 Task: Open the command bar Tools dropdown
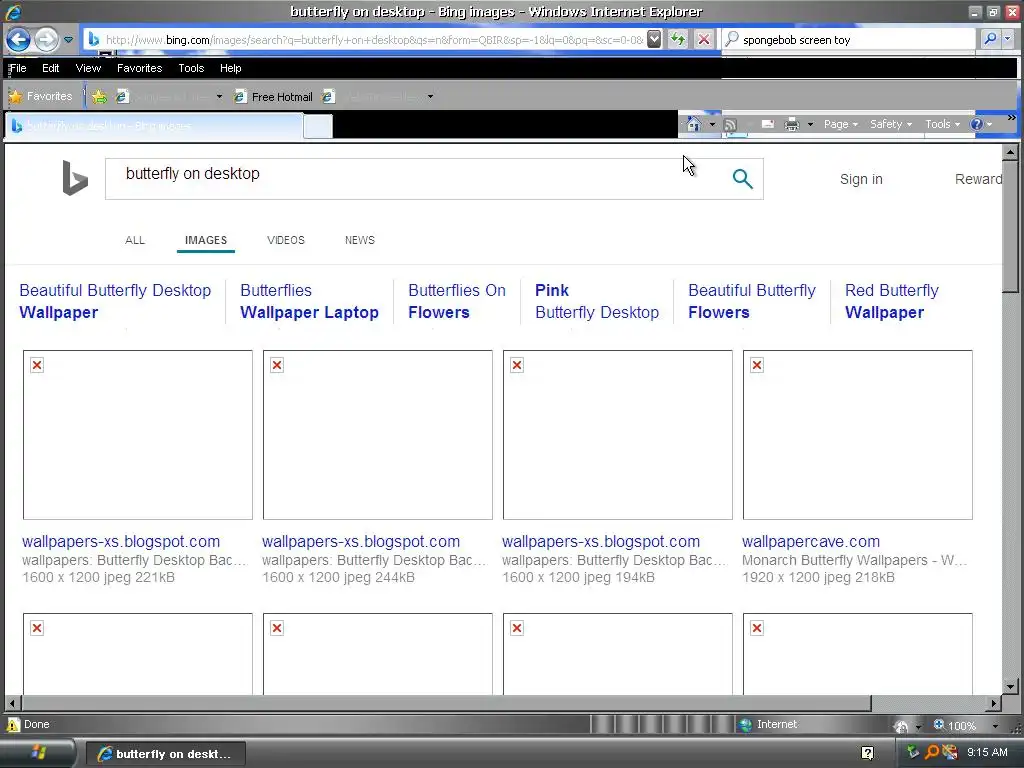tap(942, 124)
